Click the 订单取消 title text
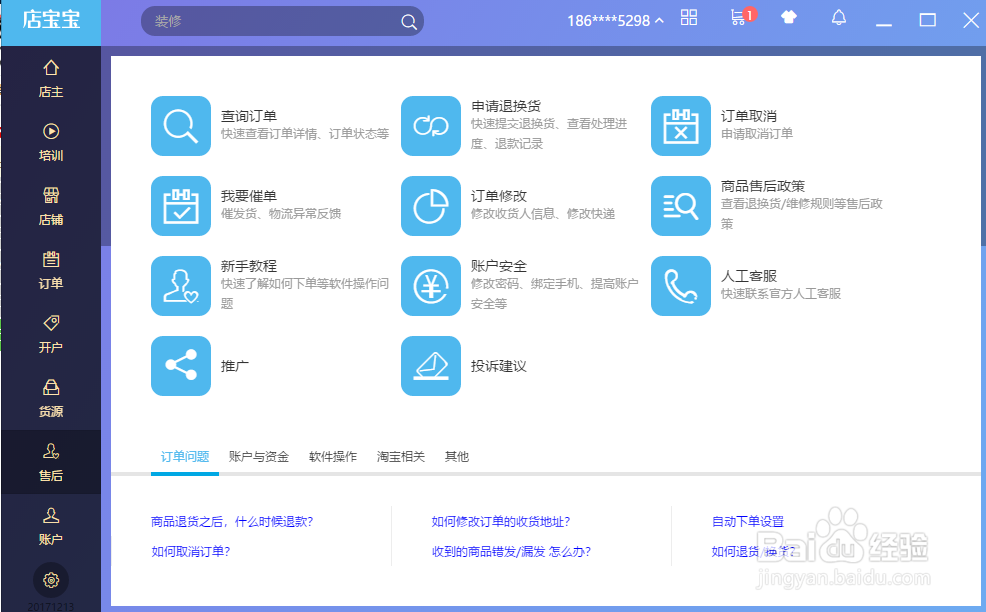This screenshot has height=612, width=986. point(748,116)
